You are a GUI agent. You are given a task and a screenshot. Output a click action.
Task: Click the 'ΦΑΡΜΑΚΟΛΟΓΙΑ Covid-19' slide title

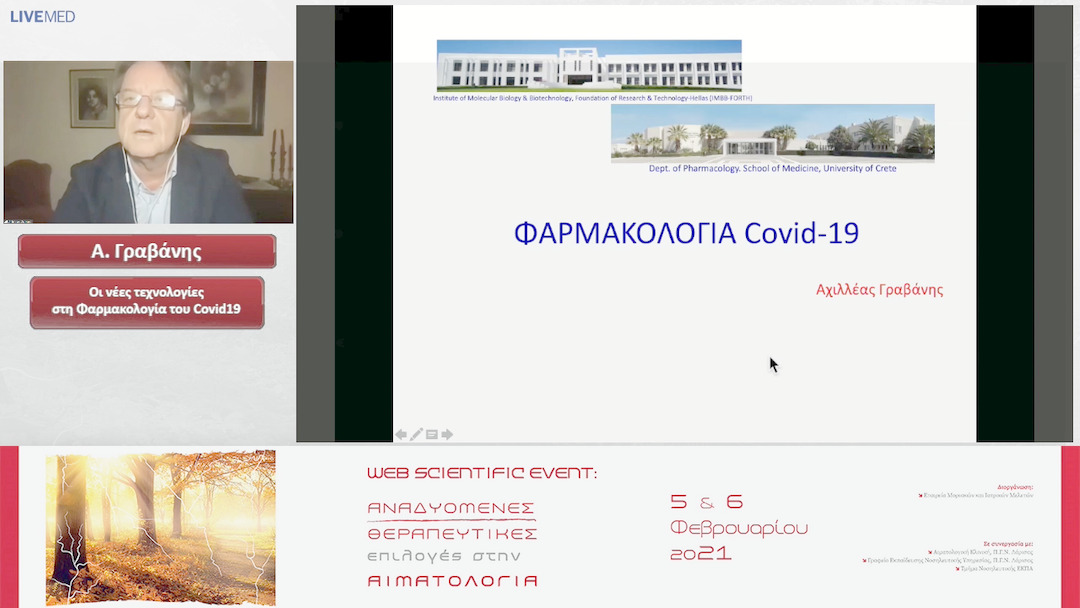coord(686,233)
